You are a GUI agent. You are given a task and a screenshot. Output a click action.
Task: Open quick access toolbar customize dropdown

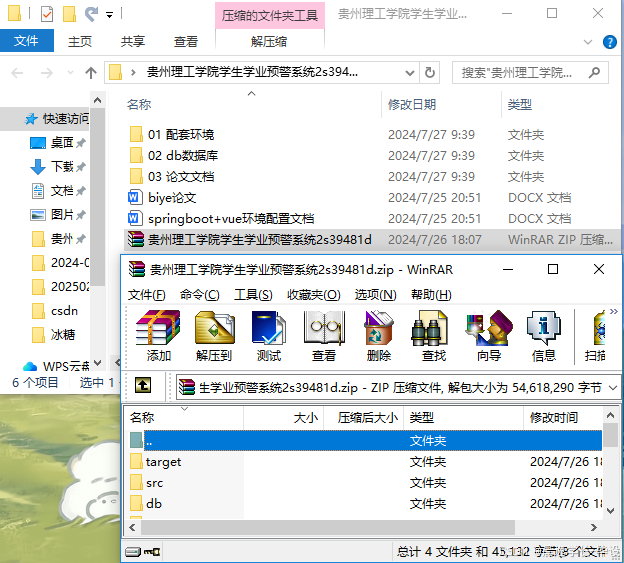[x=109, y=15]
